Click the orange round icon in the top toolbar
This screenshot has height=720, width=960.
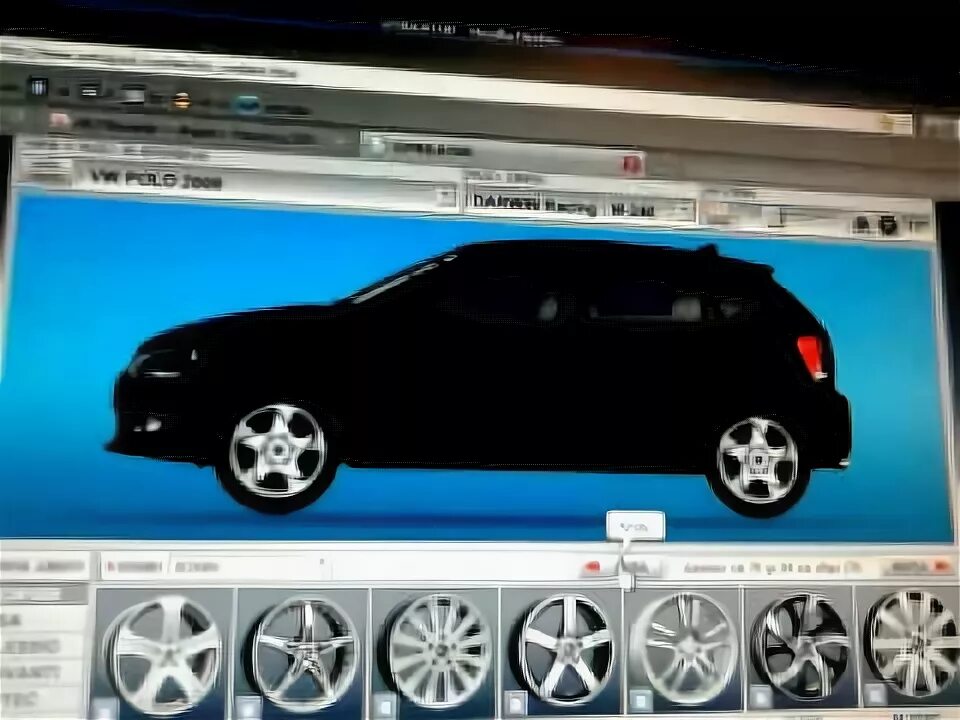181,100
